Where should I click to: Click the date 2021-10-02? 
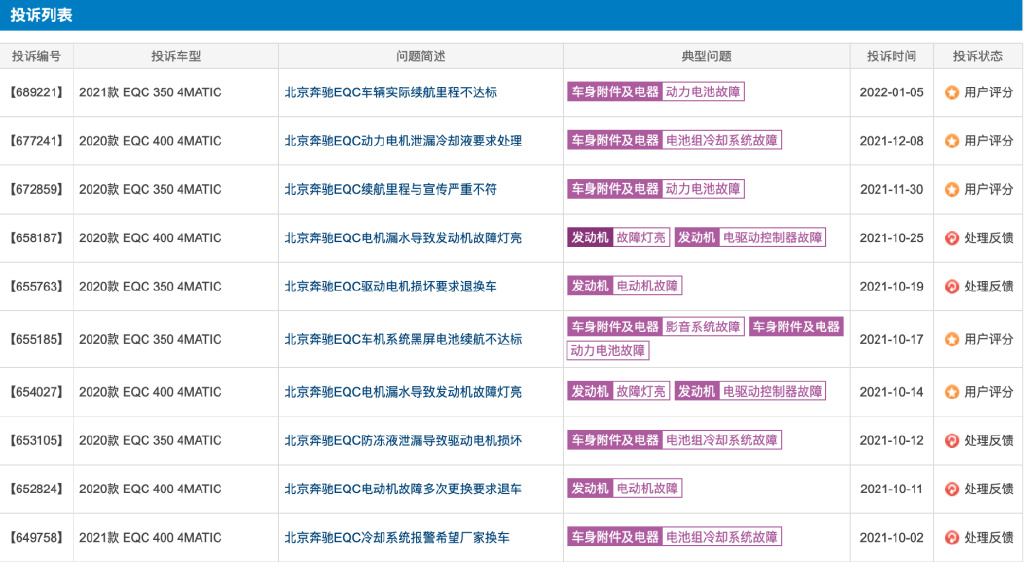tap(891, 538)
